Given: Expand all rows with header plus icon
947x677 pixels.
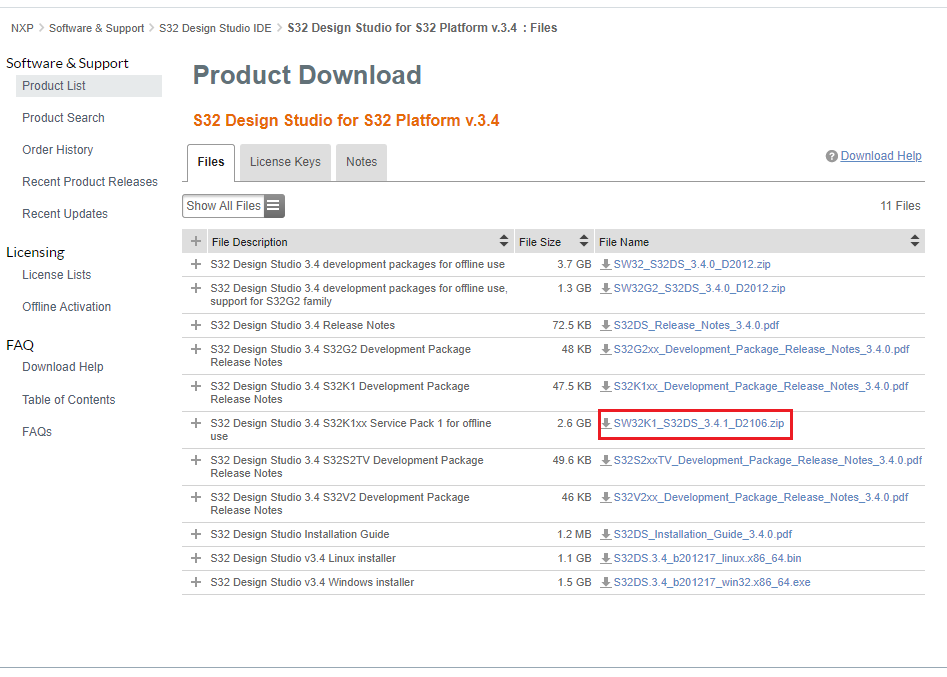Looking at the screenshot, I should pyautogui.click(x=196, y=242).
